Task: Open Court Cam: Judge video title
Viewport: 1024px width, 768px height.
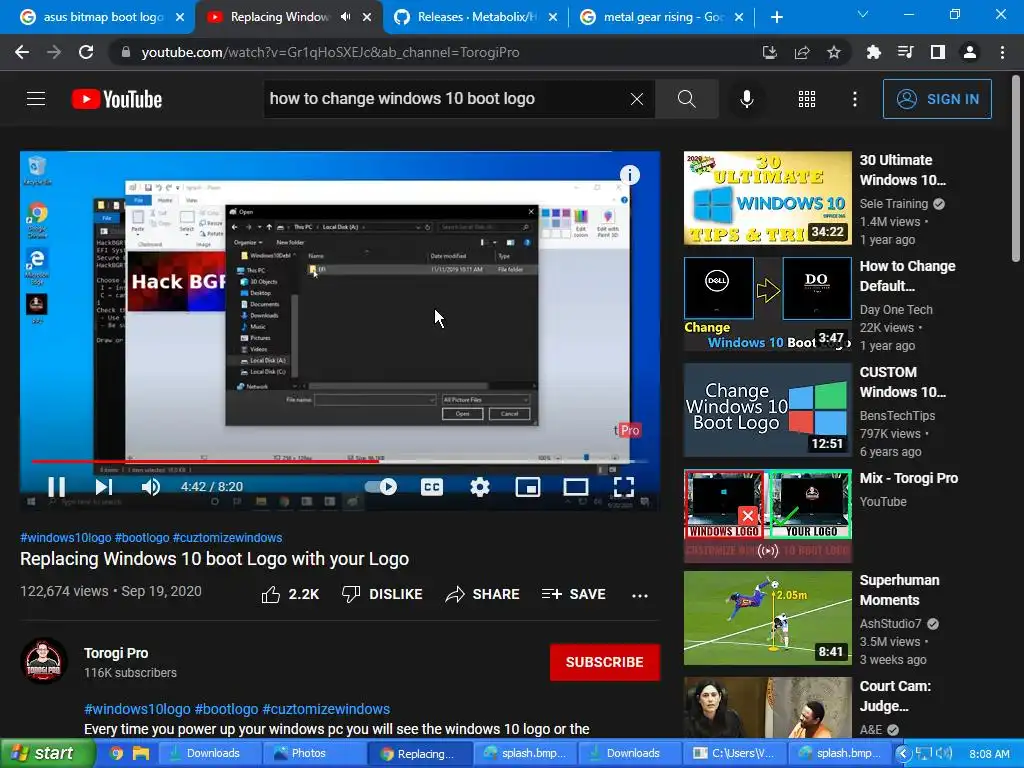Action: coord(895,696)
